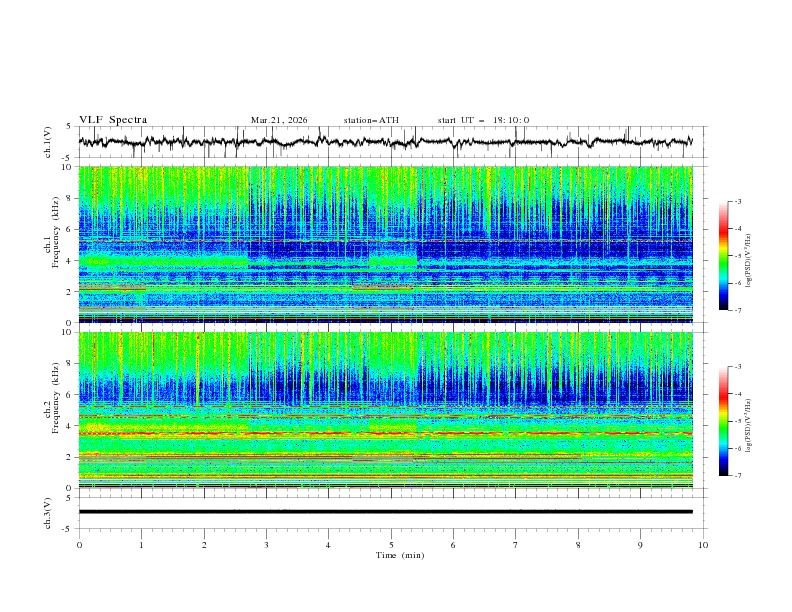Click the ch.3 flat black trace
Viewport: 792px width, 612px height.
(385, 512)
